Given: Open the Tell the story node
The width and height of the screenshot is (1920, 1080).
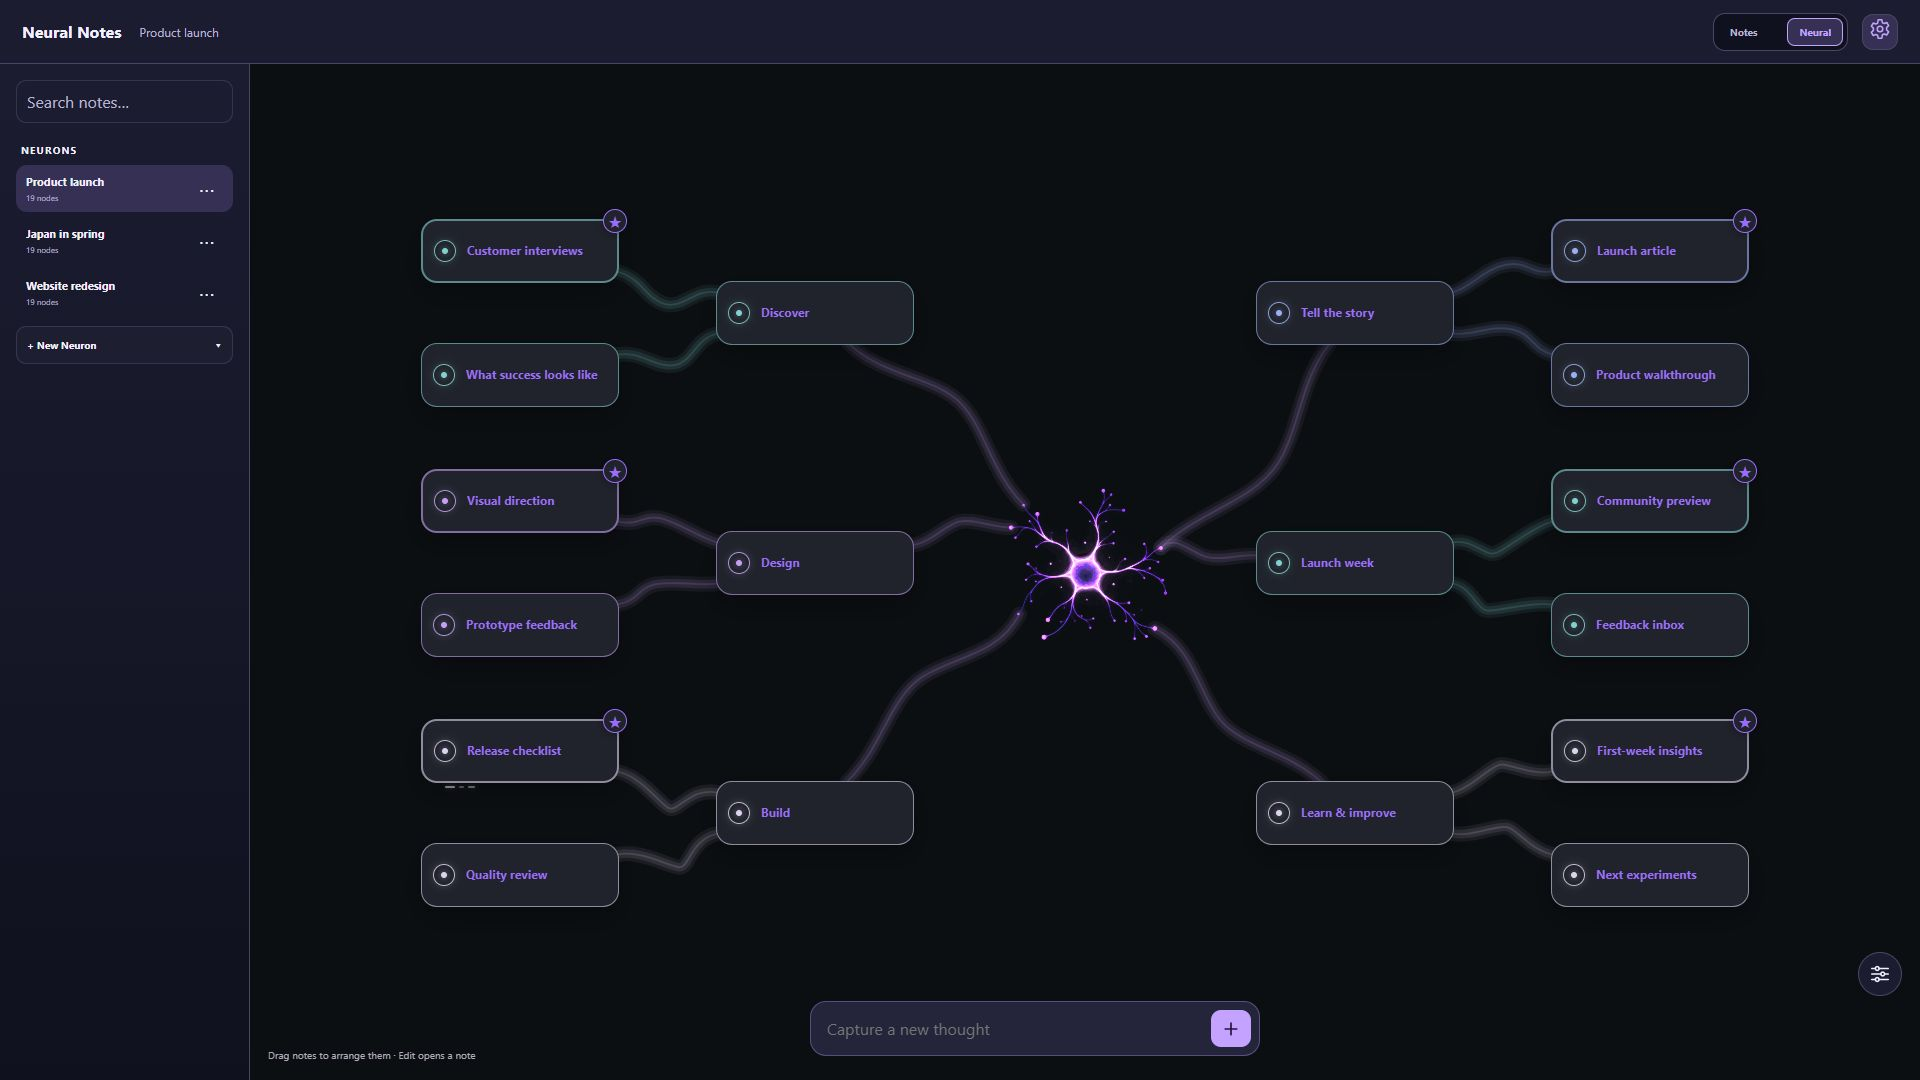Looking at the screenshot, I should [x=1354, y=313].
